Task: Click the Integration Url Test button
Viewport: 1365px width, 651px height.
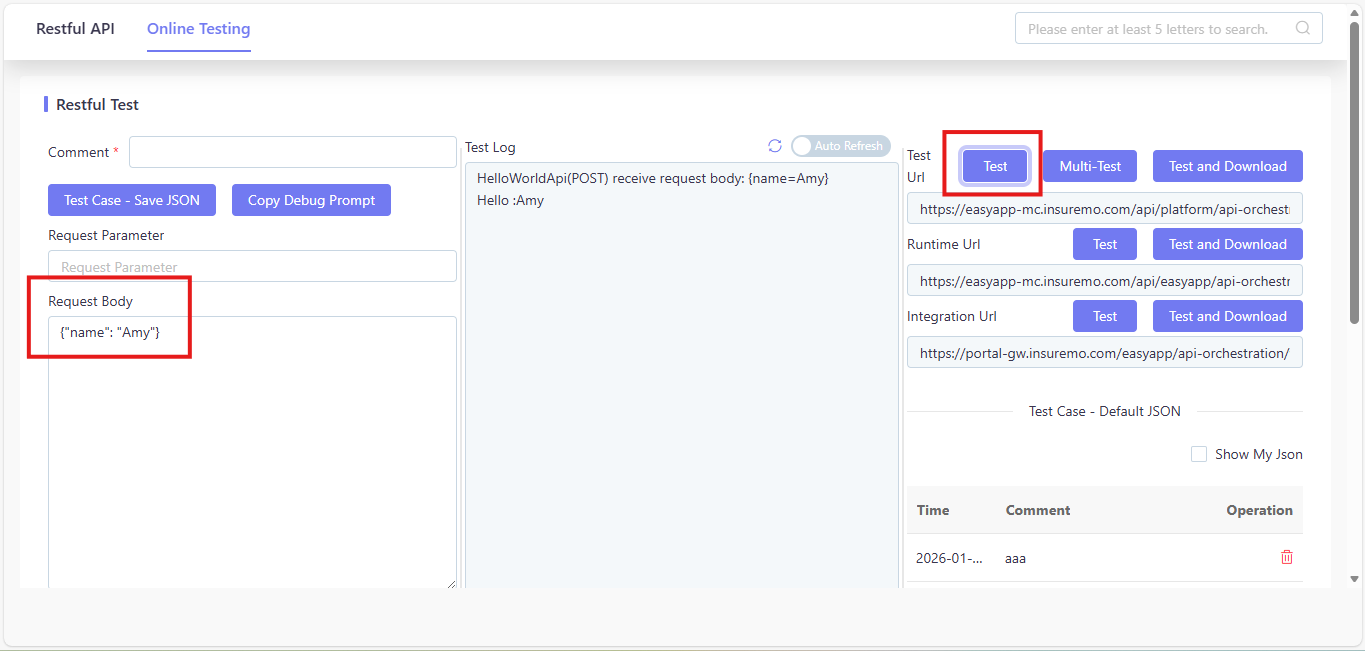Action: [x=1105, y=316]
